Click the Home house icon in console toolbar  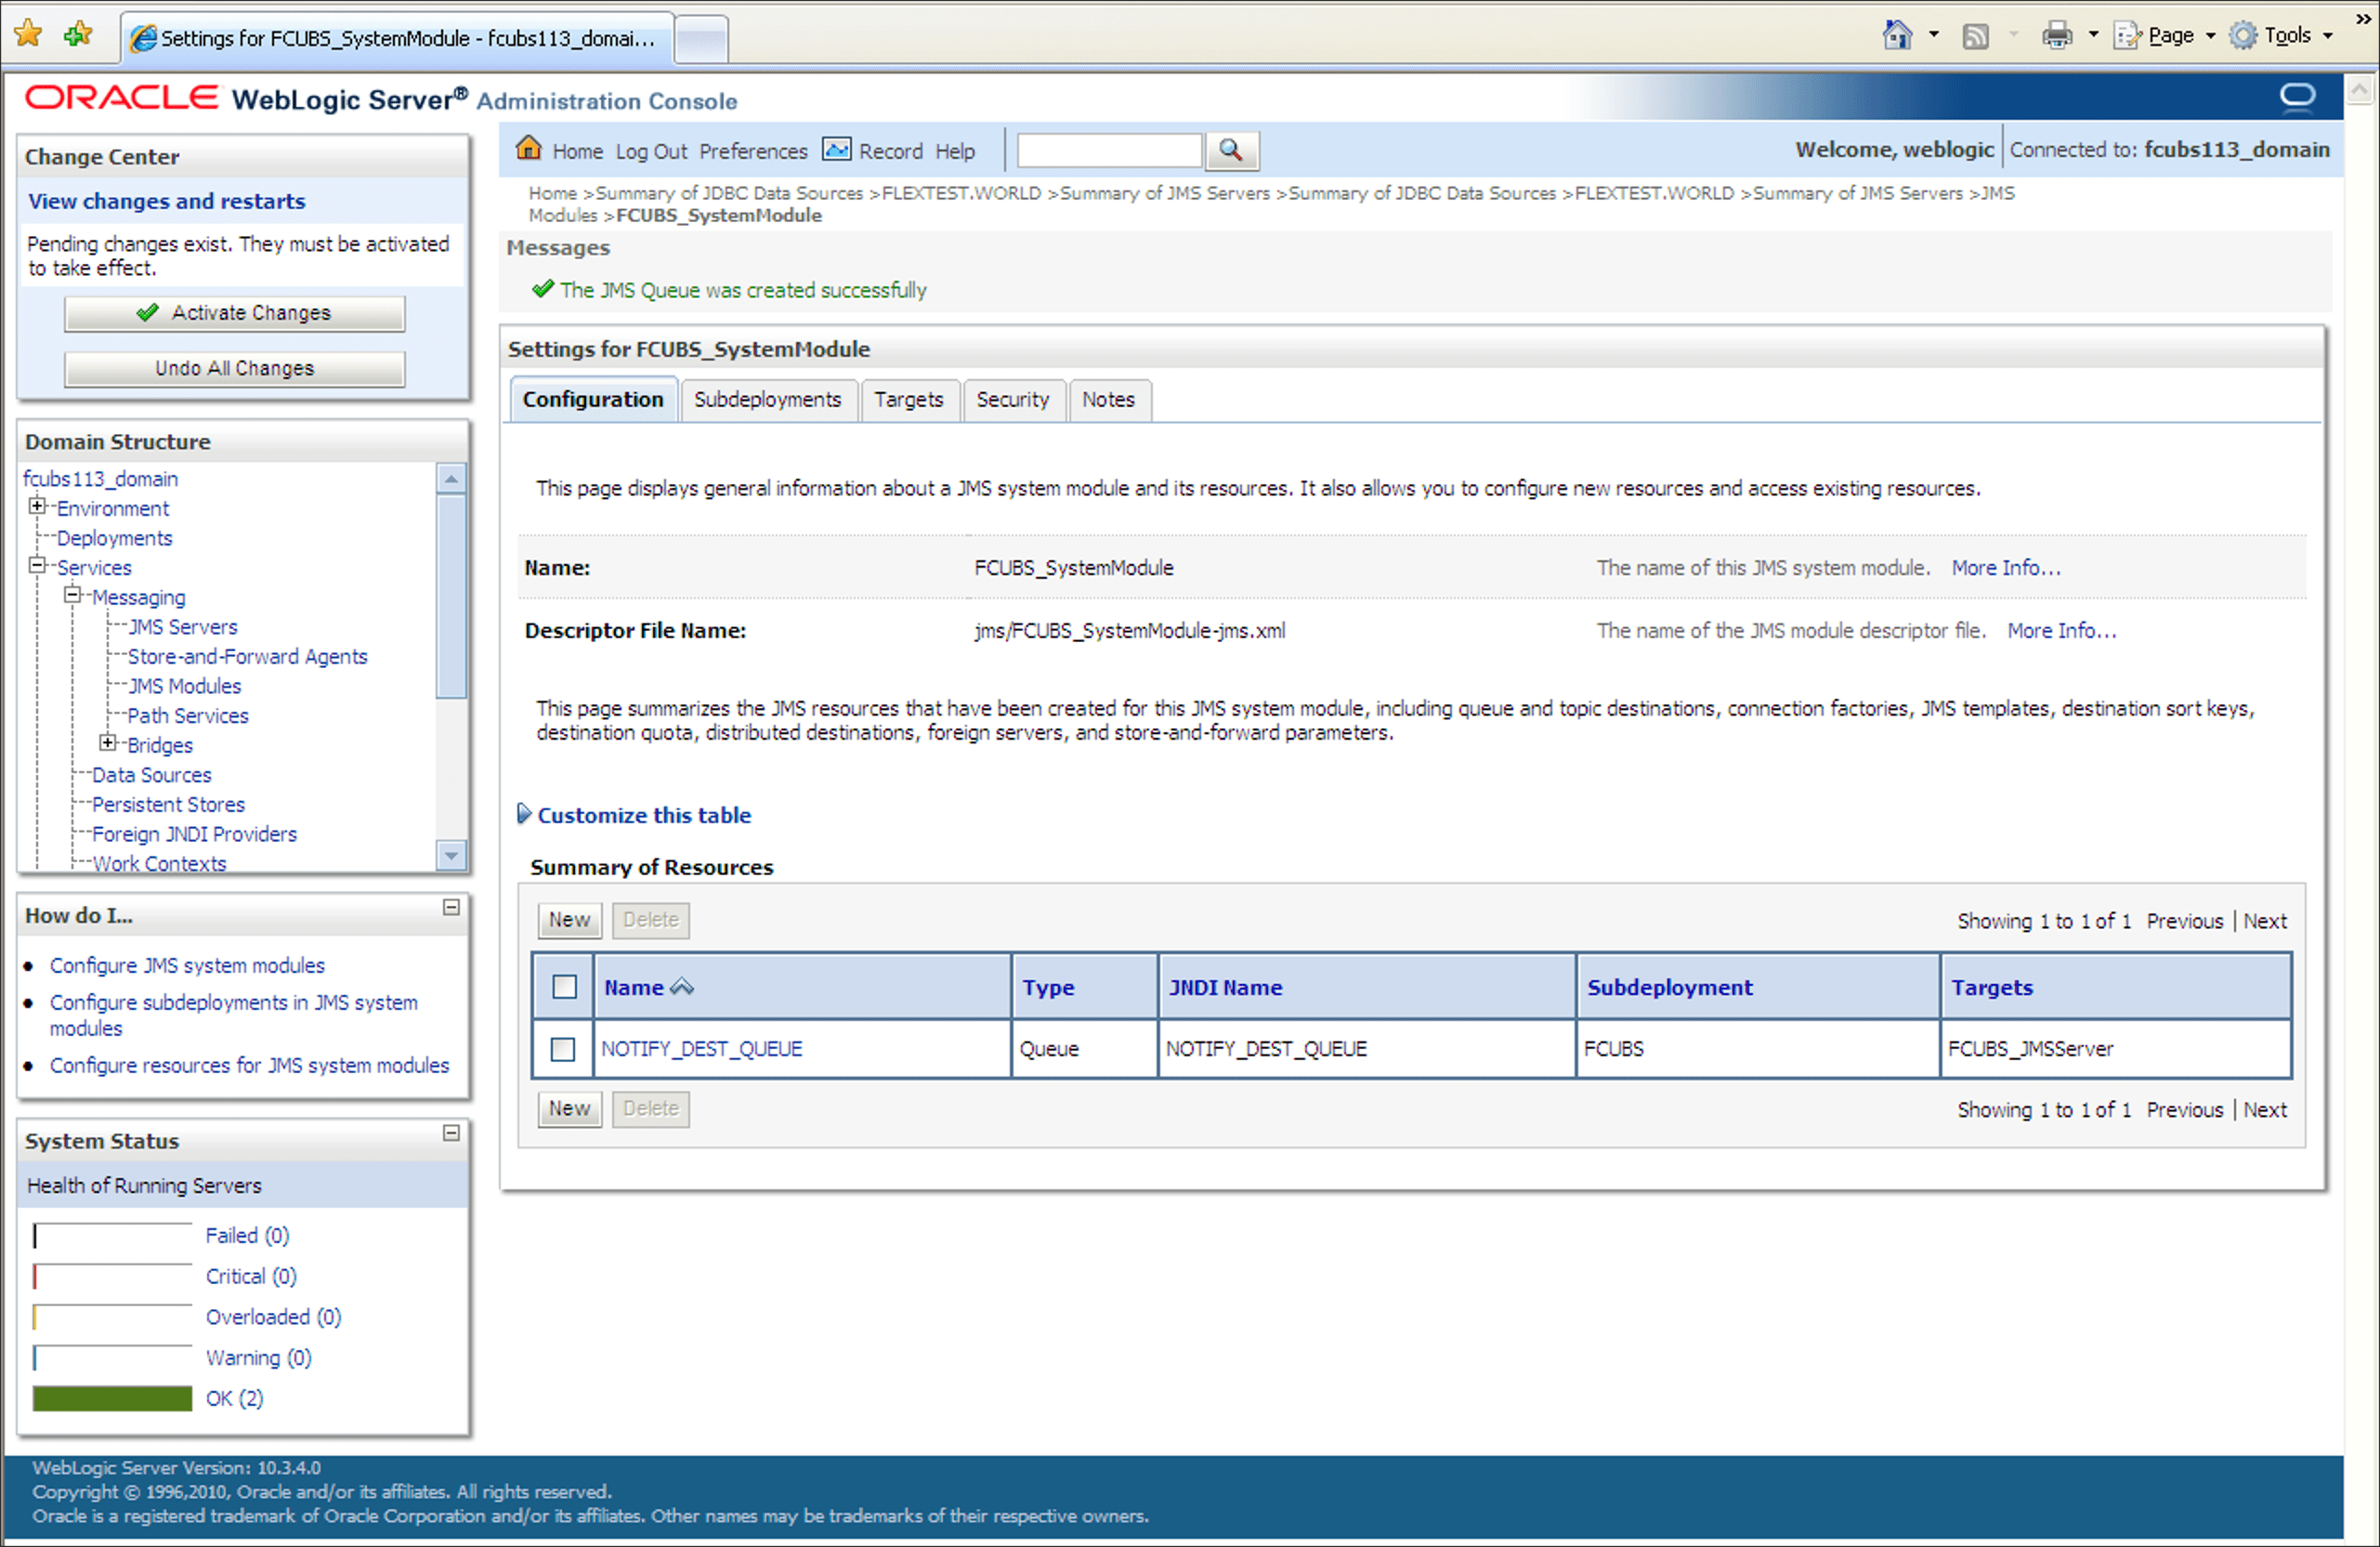[528, 149]
